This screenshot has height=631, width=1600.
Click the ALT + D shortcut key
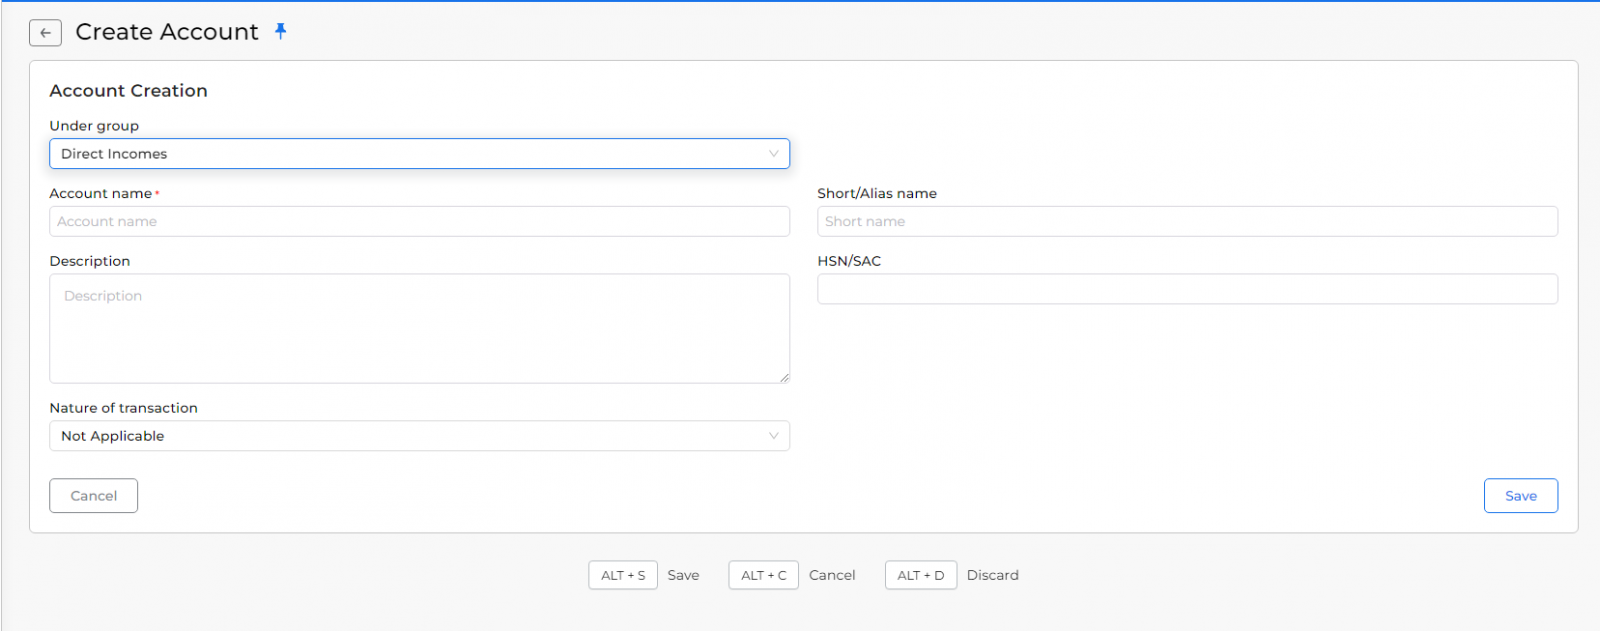[x=920, y=576]
